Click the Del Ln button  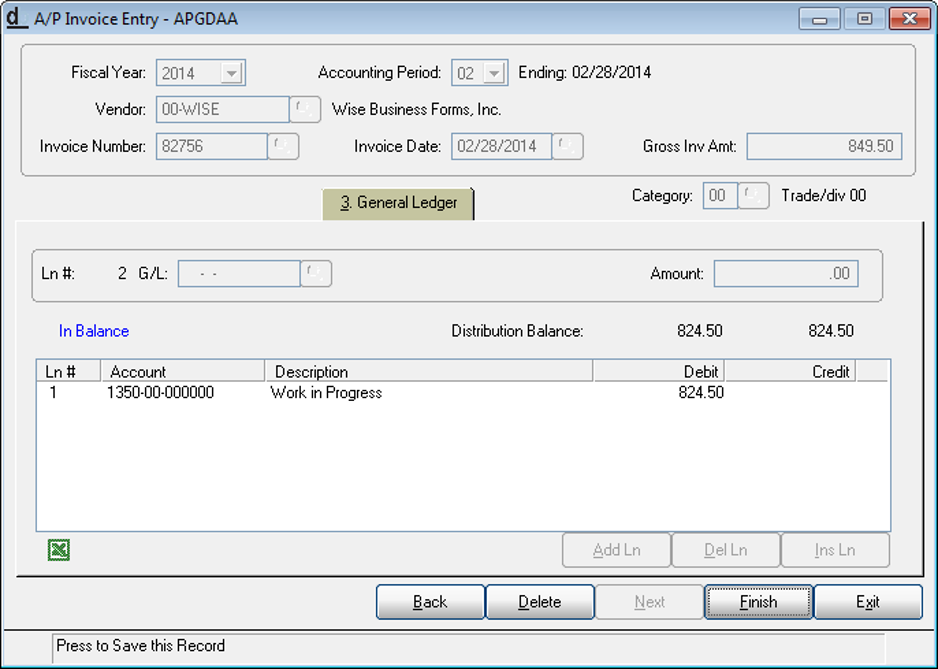point(726,550)
